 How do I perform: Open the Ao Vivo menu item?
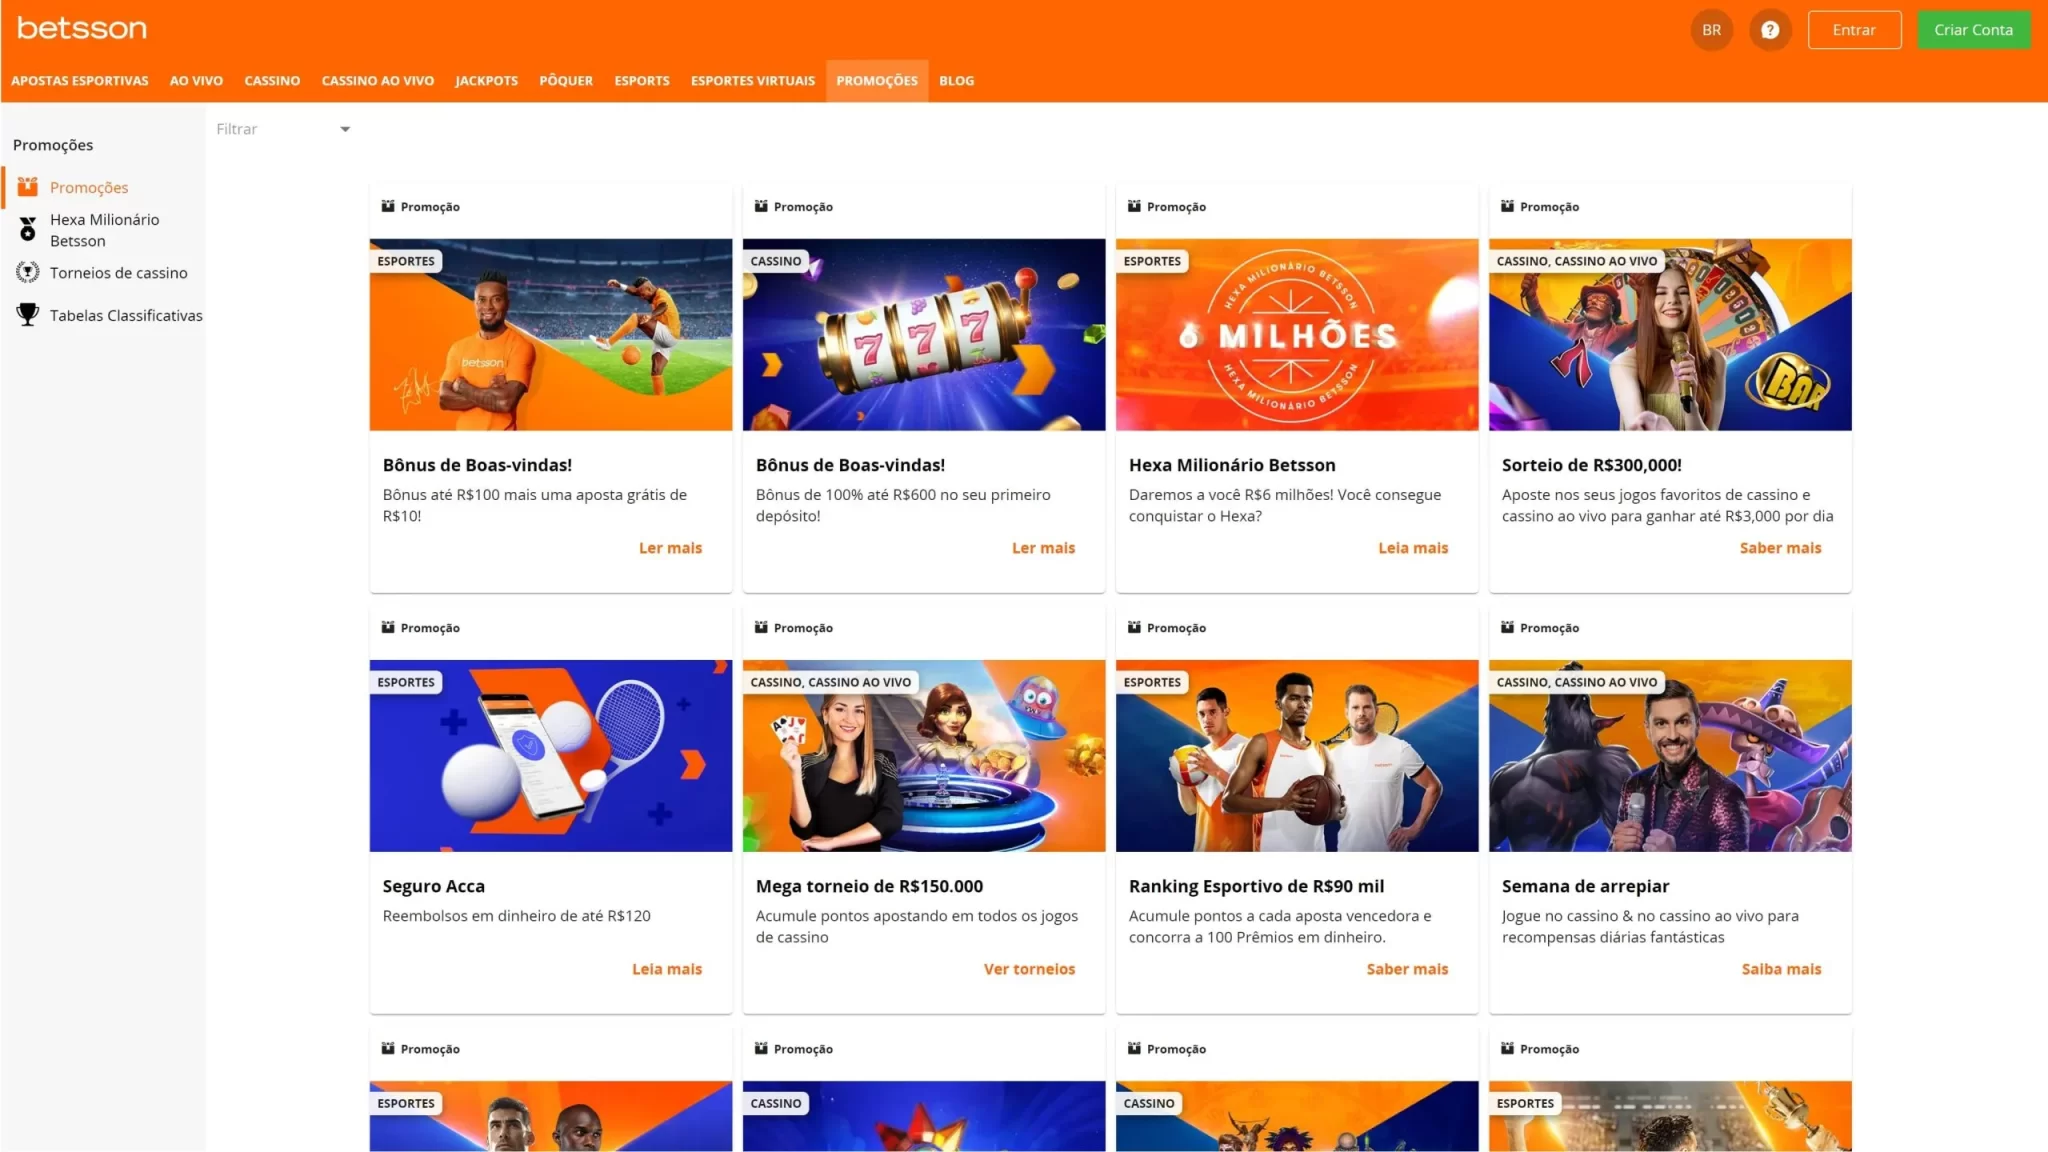click(196, 81)
